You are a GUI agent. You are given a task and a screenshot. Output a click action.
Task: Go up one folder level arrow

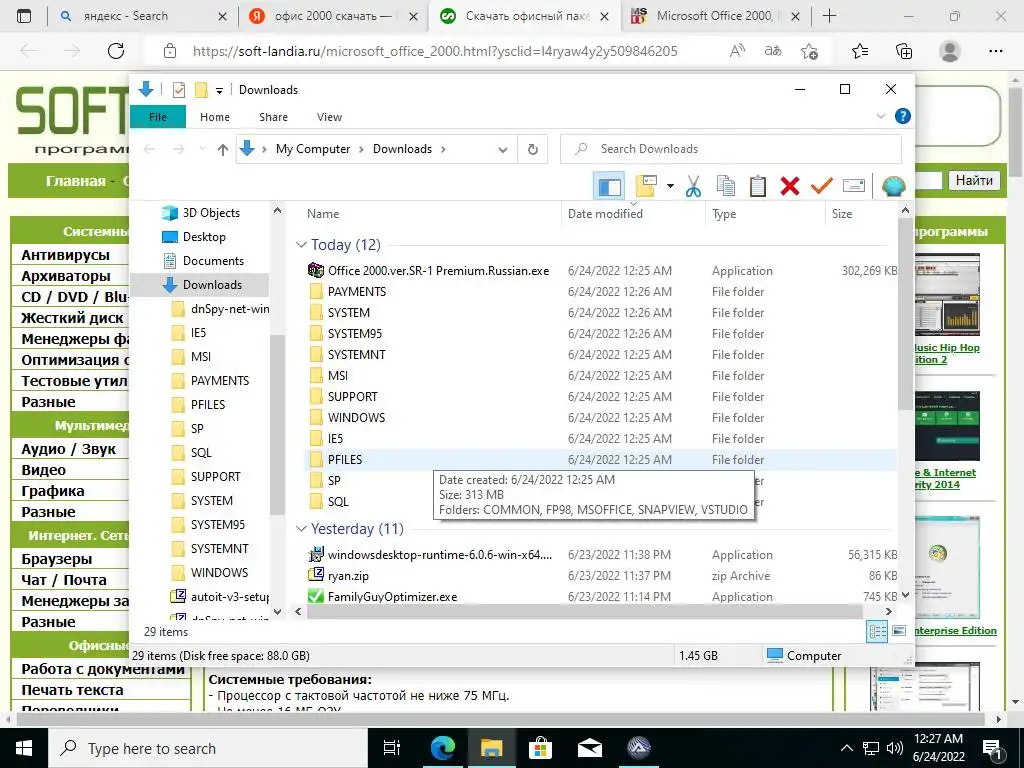pyautogui.click(x=223, y=150)
